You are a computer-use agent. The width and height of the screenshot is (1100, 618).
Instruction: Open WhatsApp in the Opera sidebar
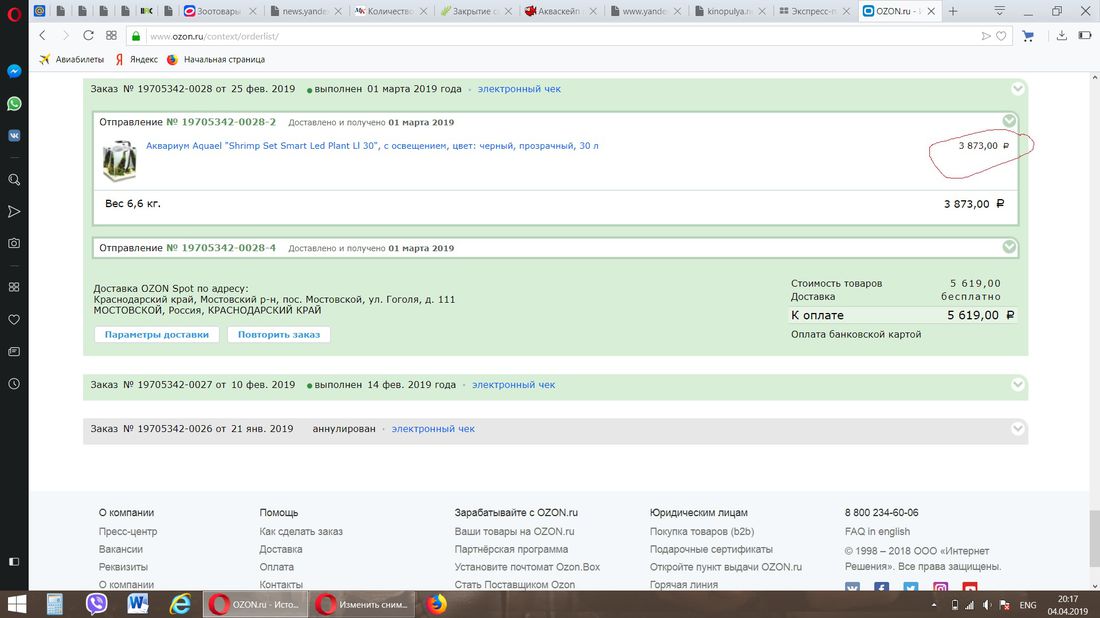tap(14, 104)
